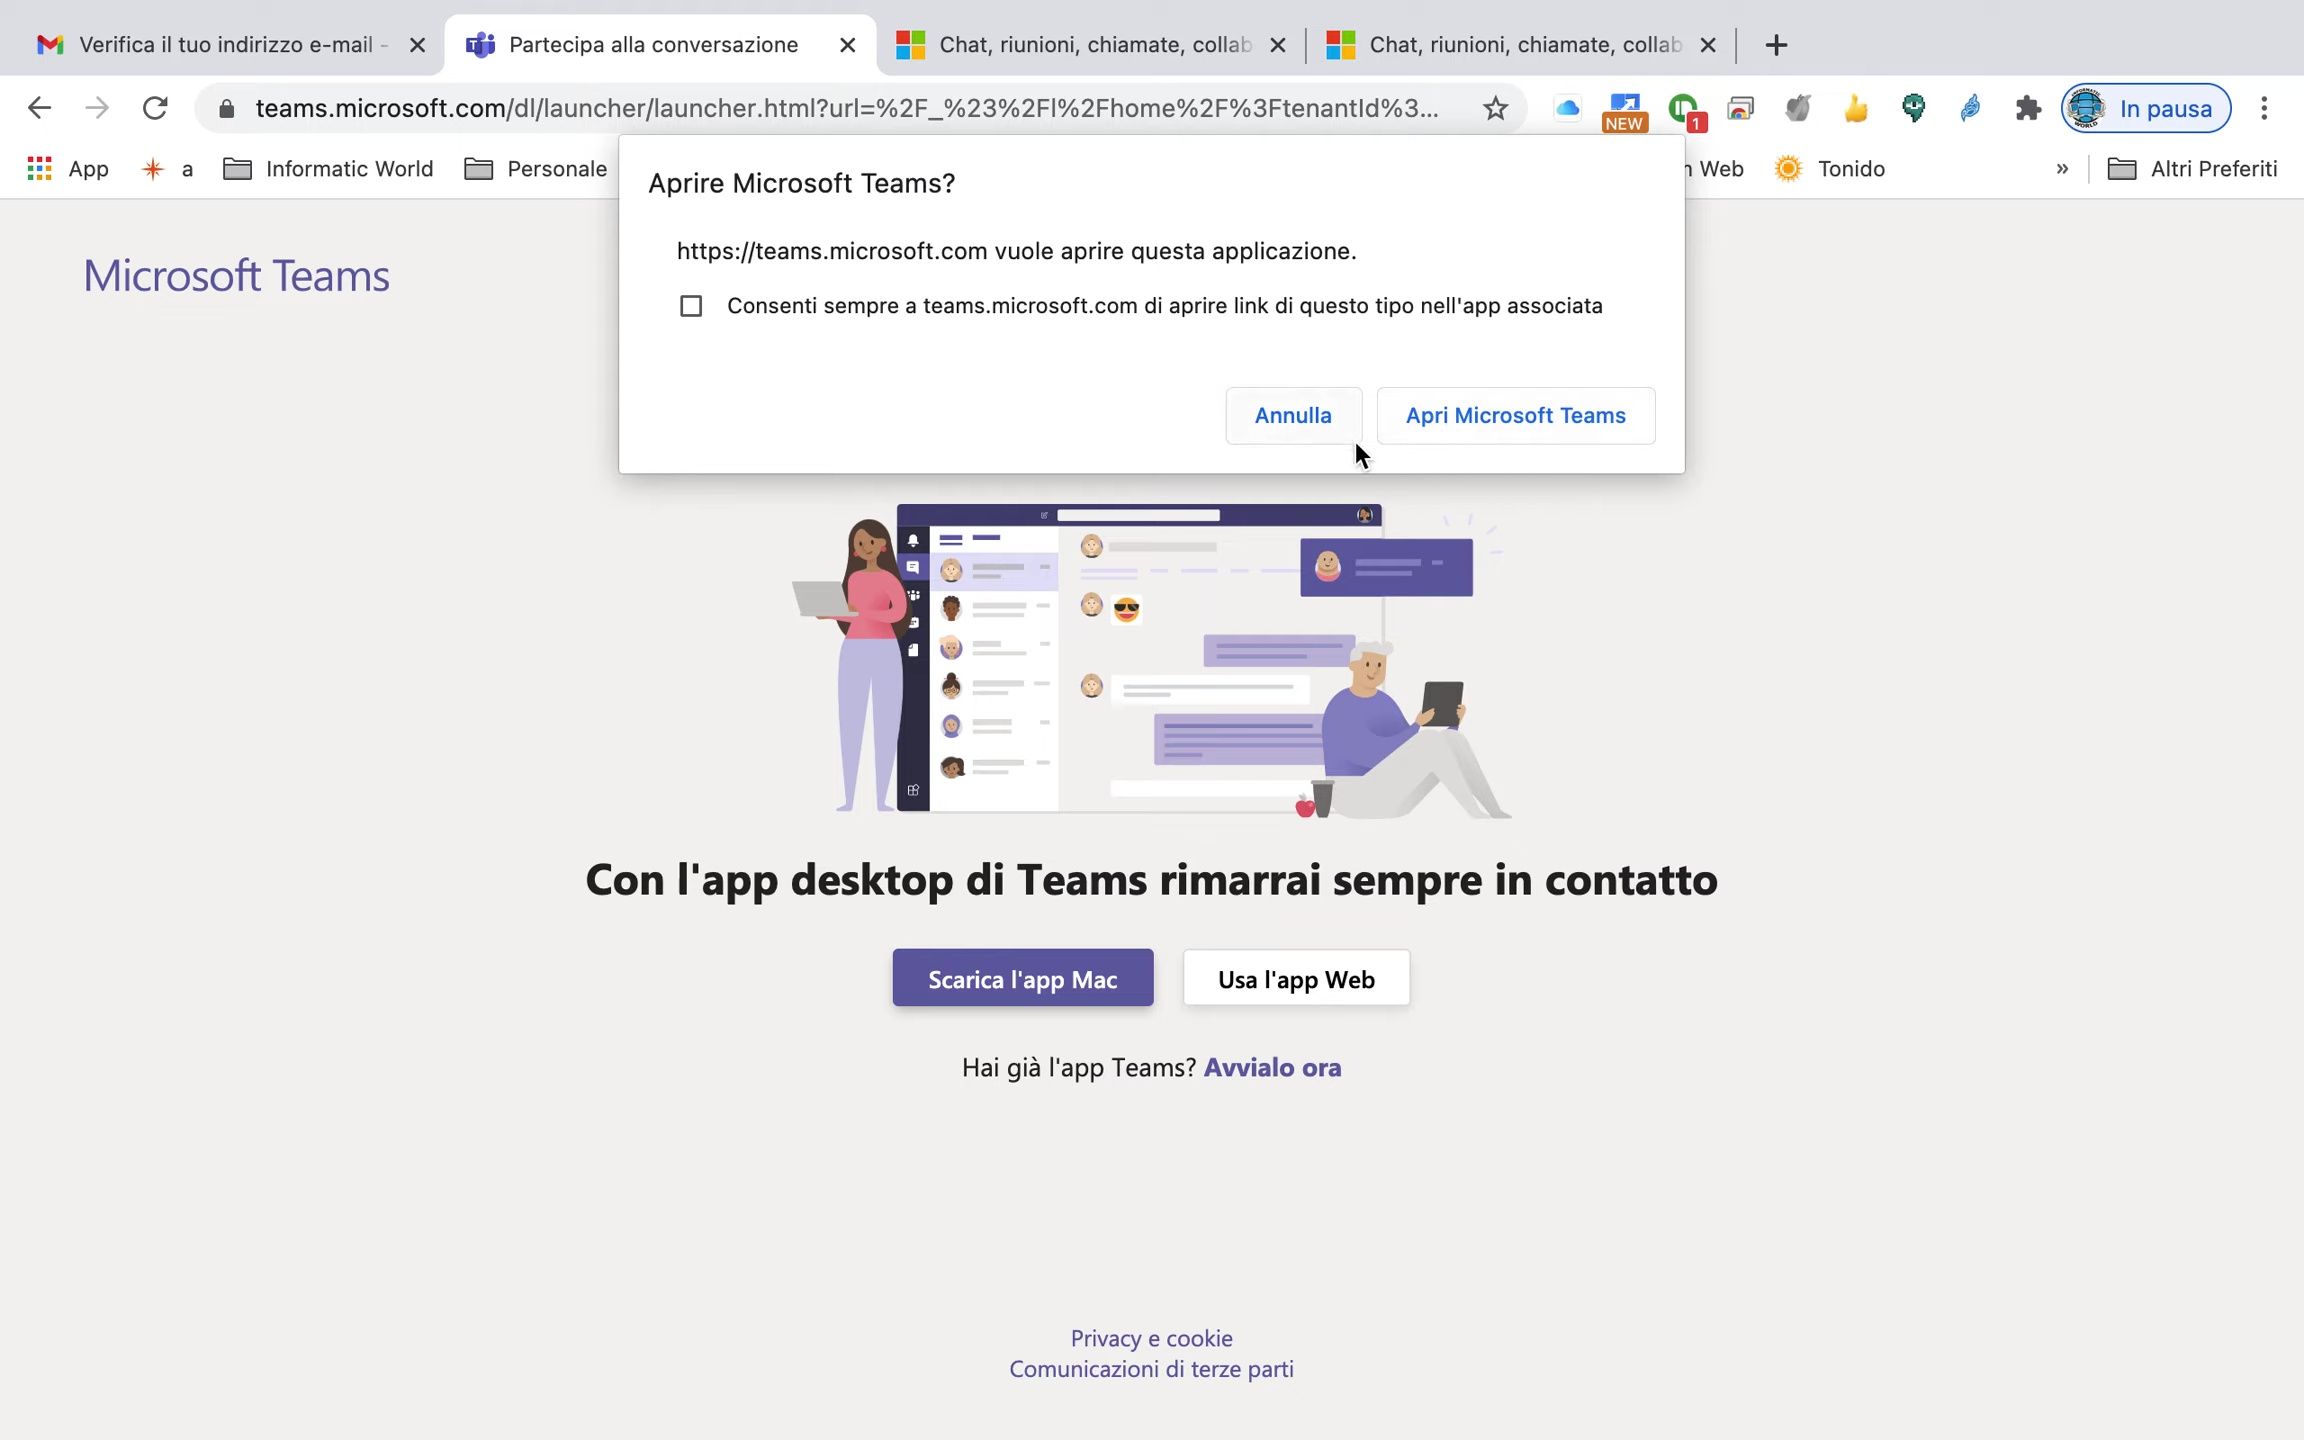Bookmark this page with the star icon
Image resolution: width=2304 pixels, height=1440 pixels.
(x=1495, y=108)
